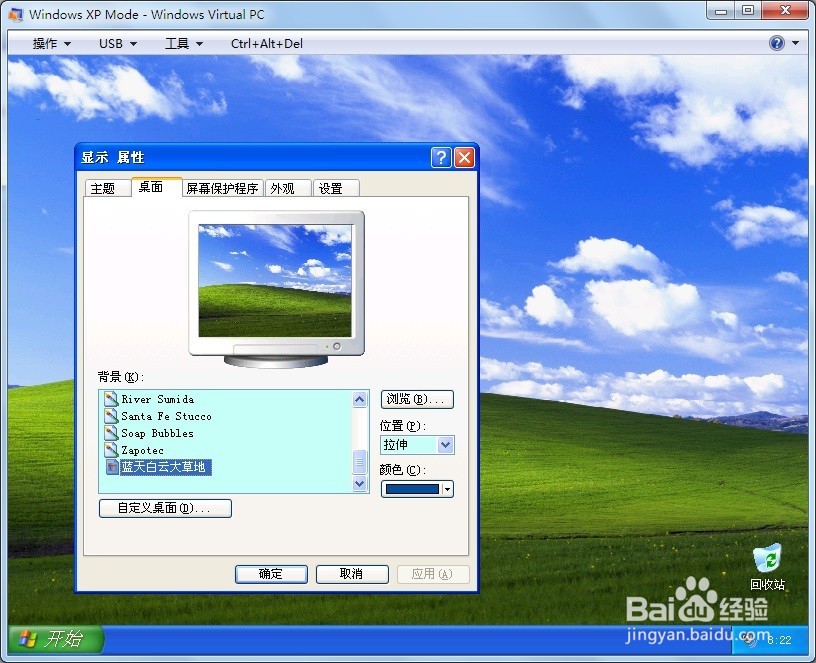The height and width of the screenshot is (663, 816).
Task: Open the 操作 menu in Virtual PC
Action: 51,44
